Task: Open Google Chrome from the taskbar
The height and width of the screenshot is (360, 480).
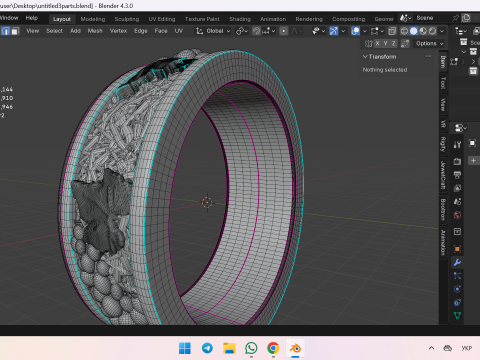Action: pyautogui.click(x=273, y=348)
